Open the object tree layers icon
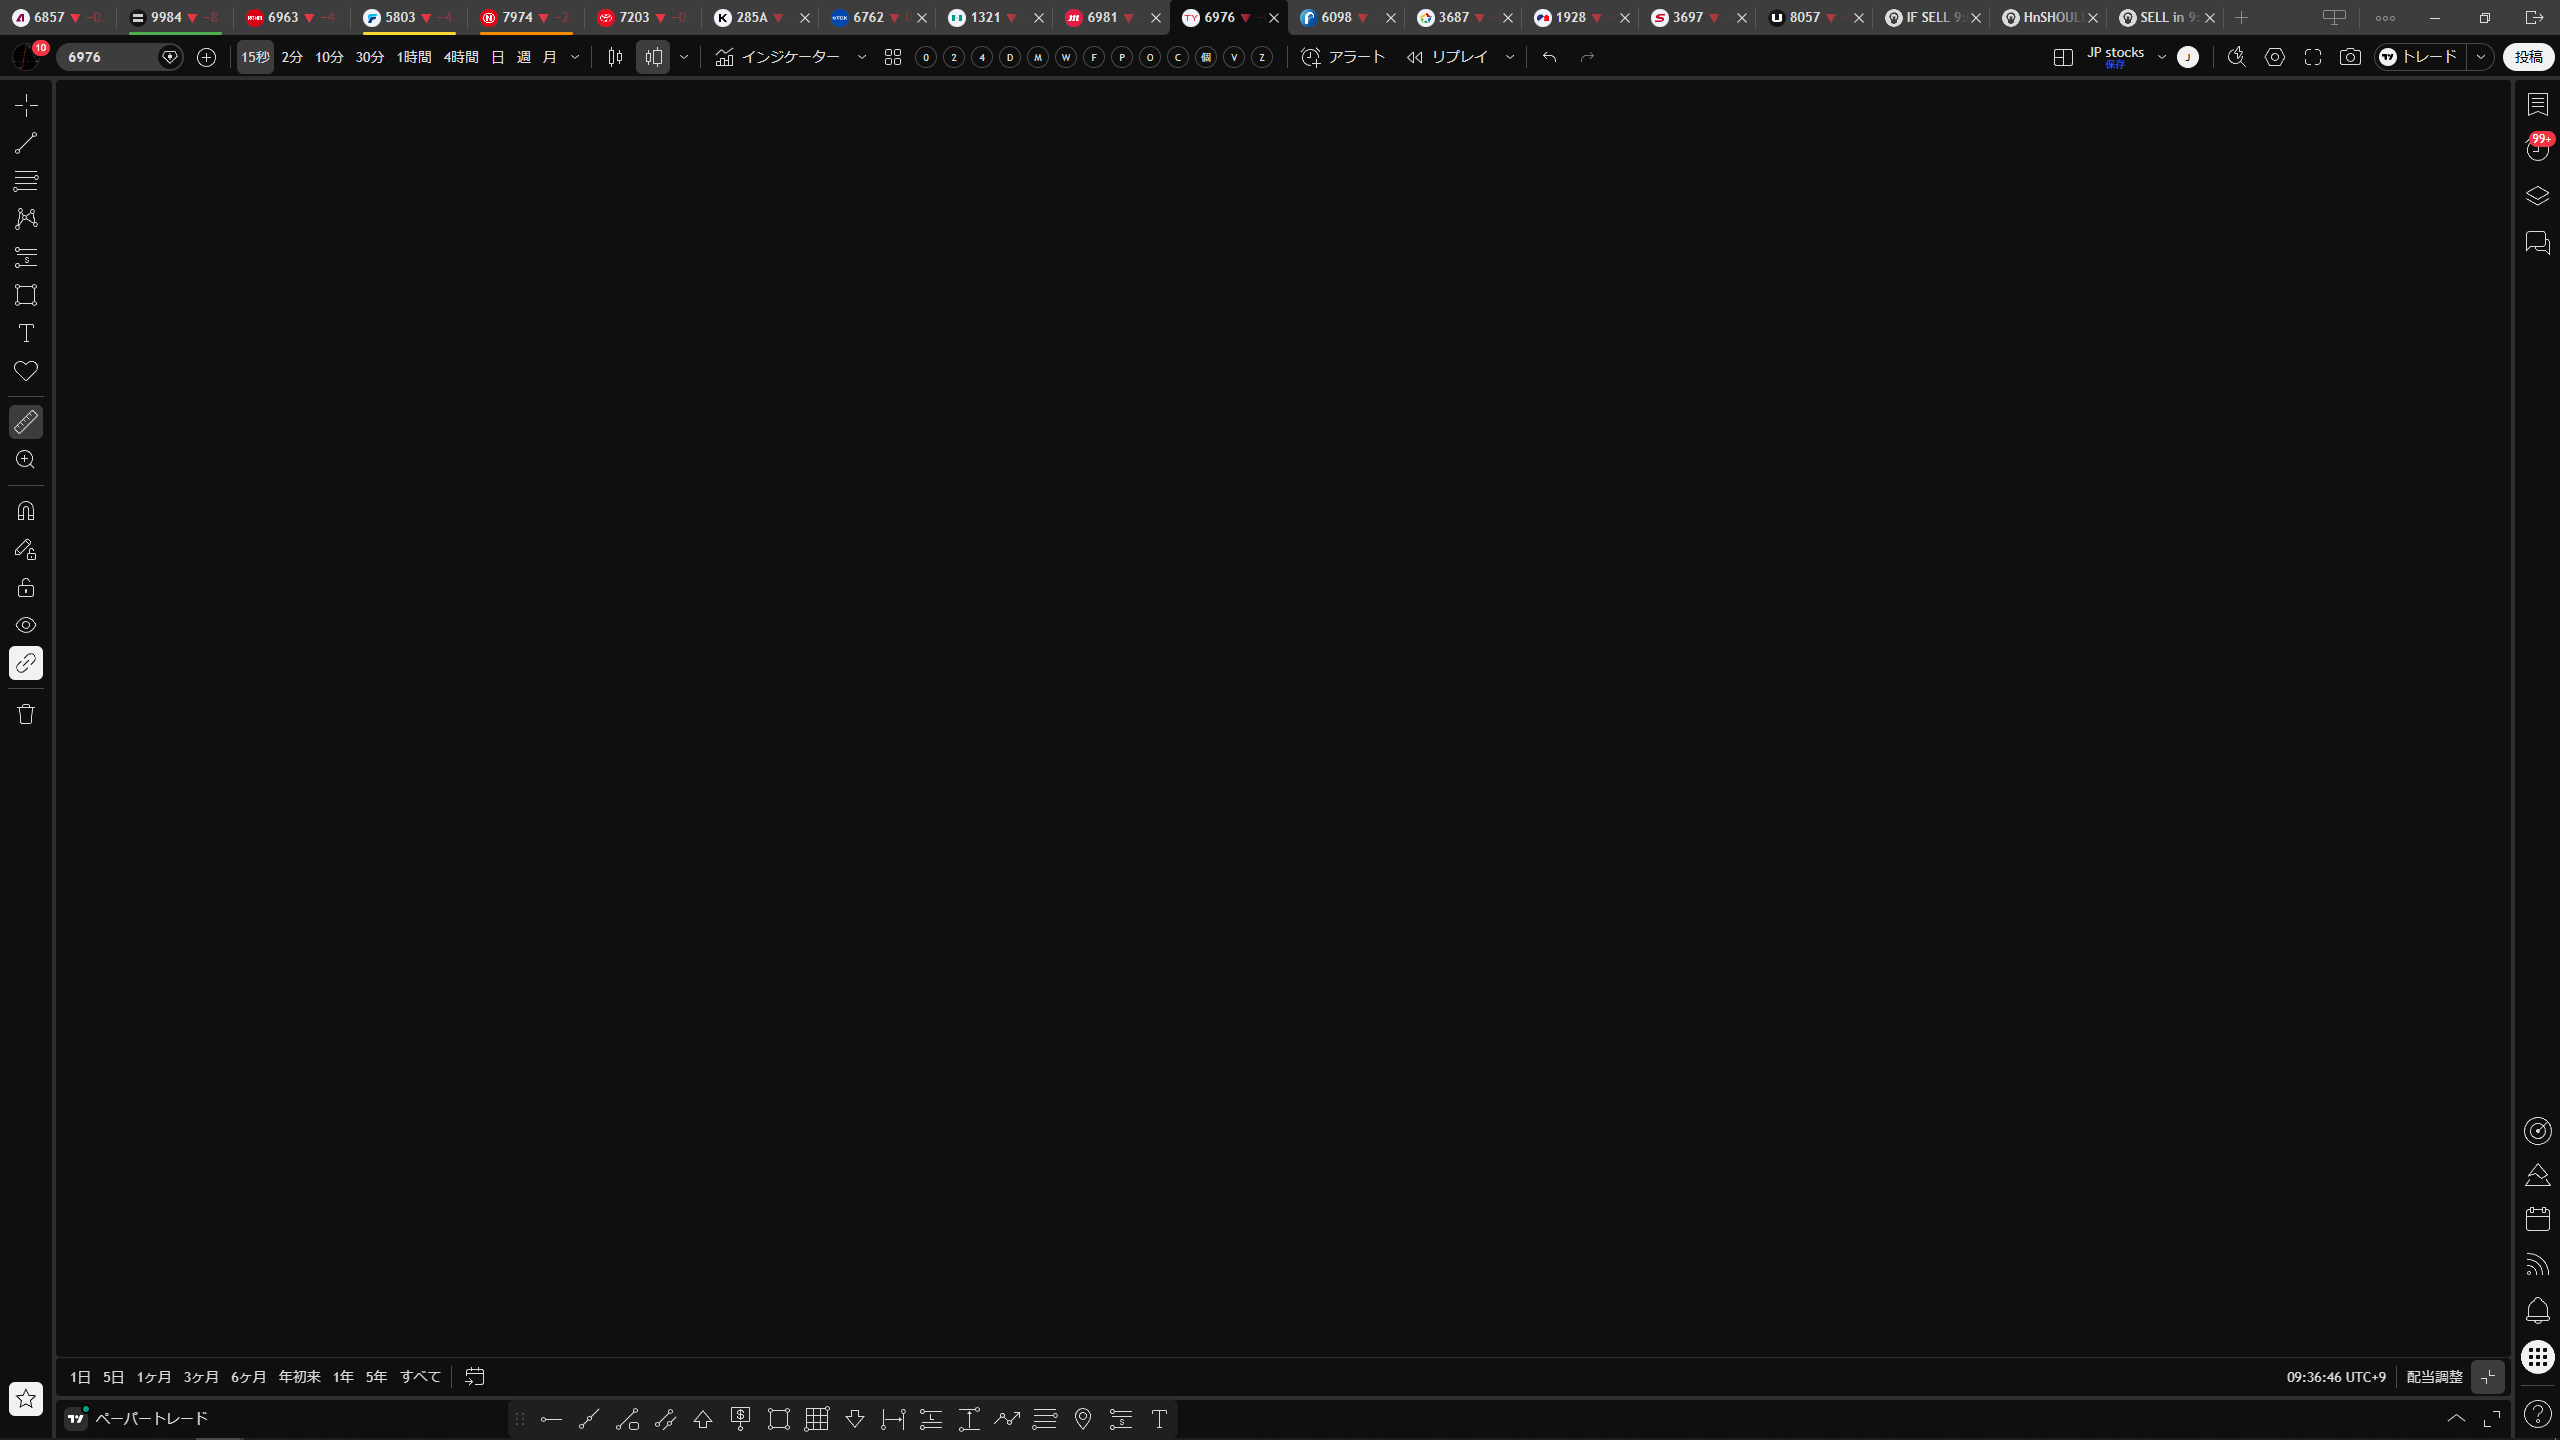This screenshot has width=2560, height=1440. pyautogui.click(x=2538, y=196)
